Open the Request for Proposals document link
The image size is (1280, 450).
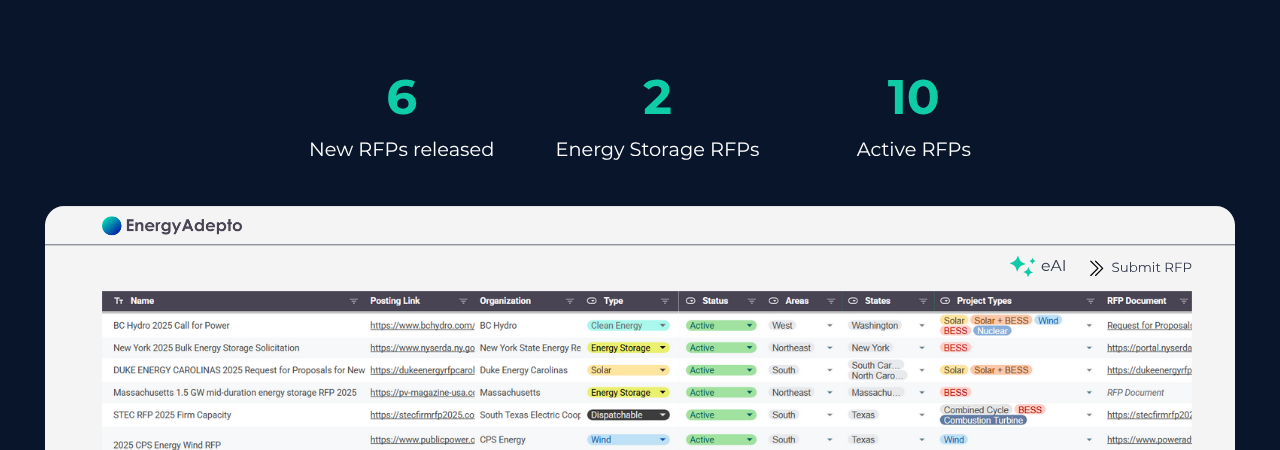[x=1150, y=325]
